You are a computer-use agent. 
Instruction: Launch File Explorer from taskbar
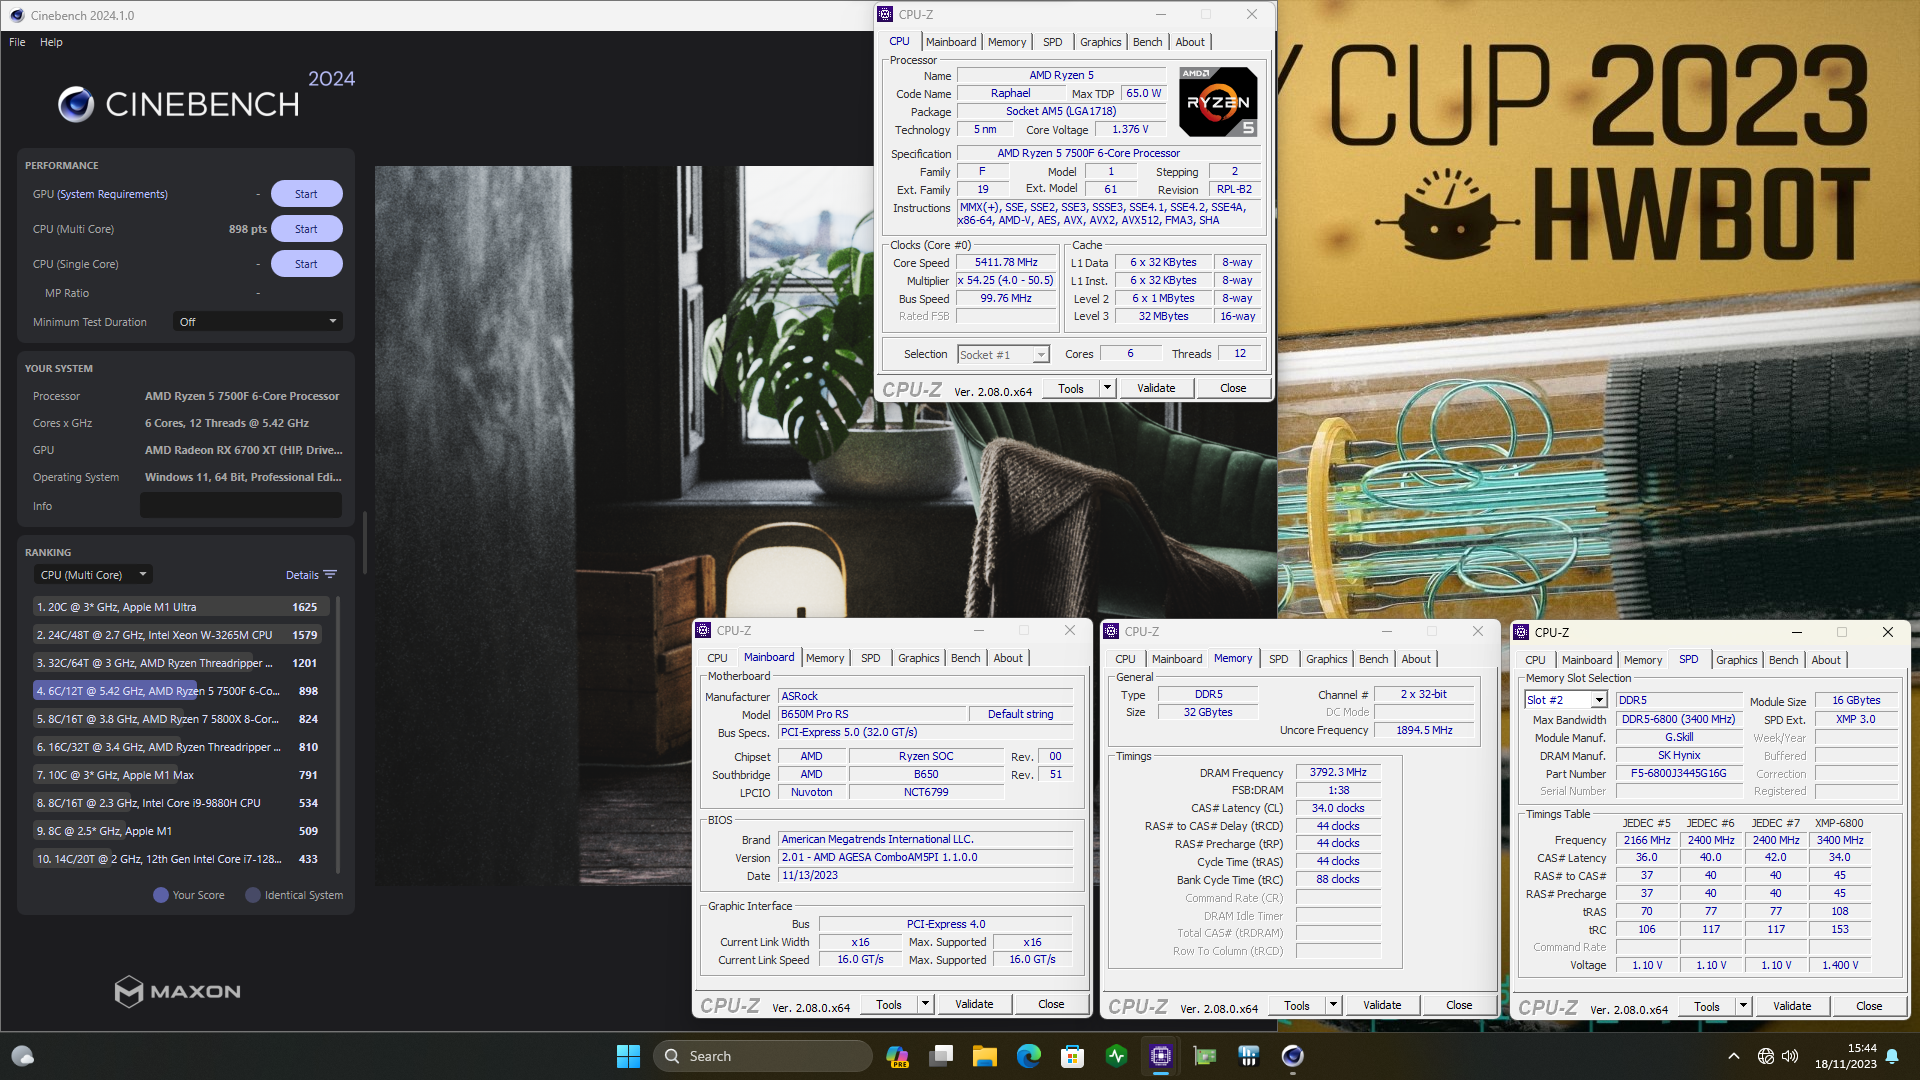click(x=984, y=1056)
